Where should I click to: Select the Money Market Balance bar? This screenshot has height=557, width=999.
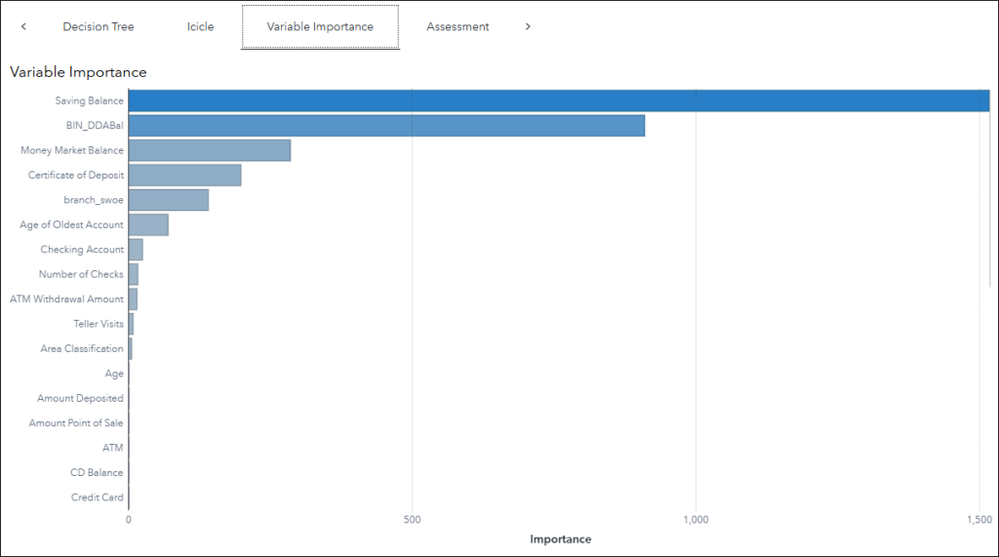tap(210, 150)
